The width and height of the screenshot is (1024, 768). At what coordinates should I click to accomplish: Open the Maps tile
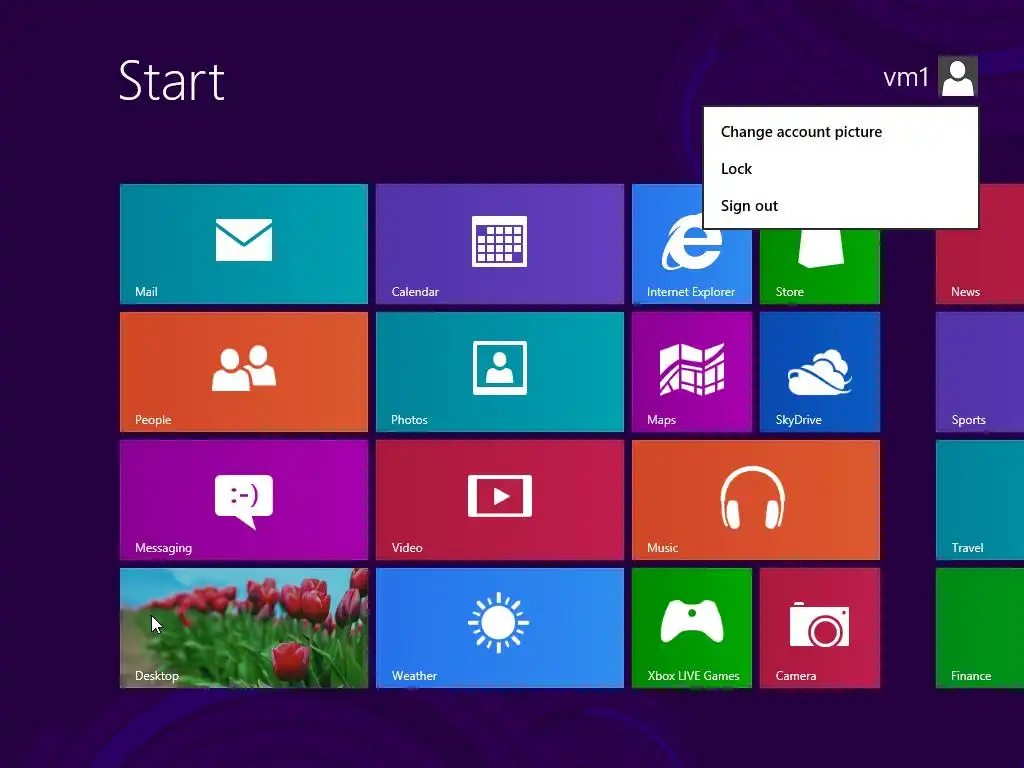tap(692, 372)
